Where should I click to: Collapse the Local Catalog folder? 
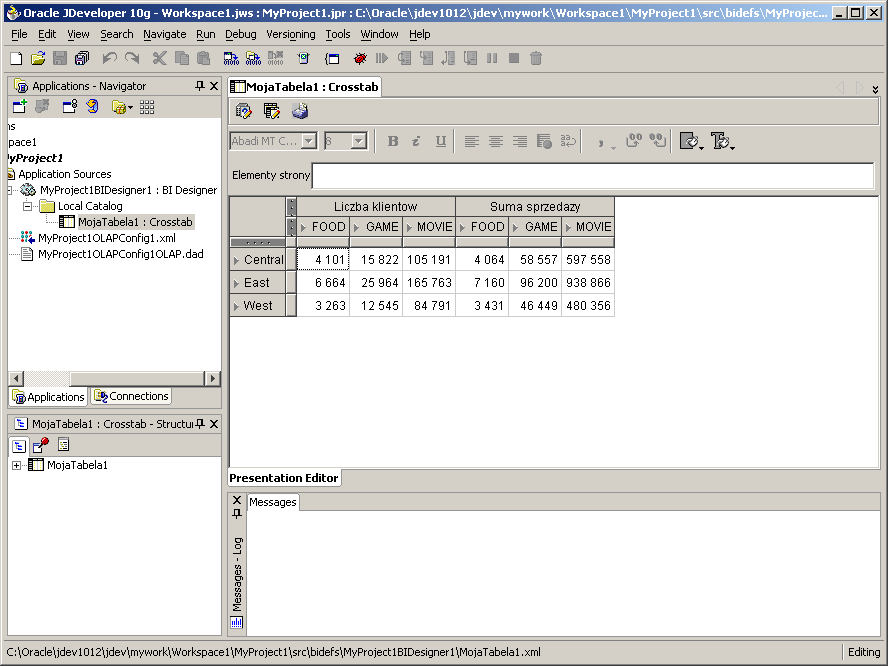[27, 206]
